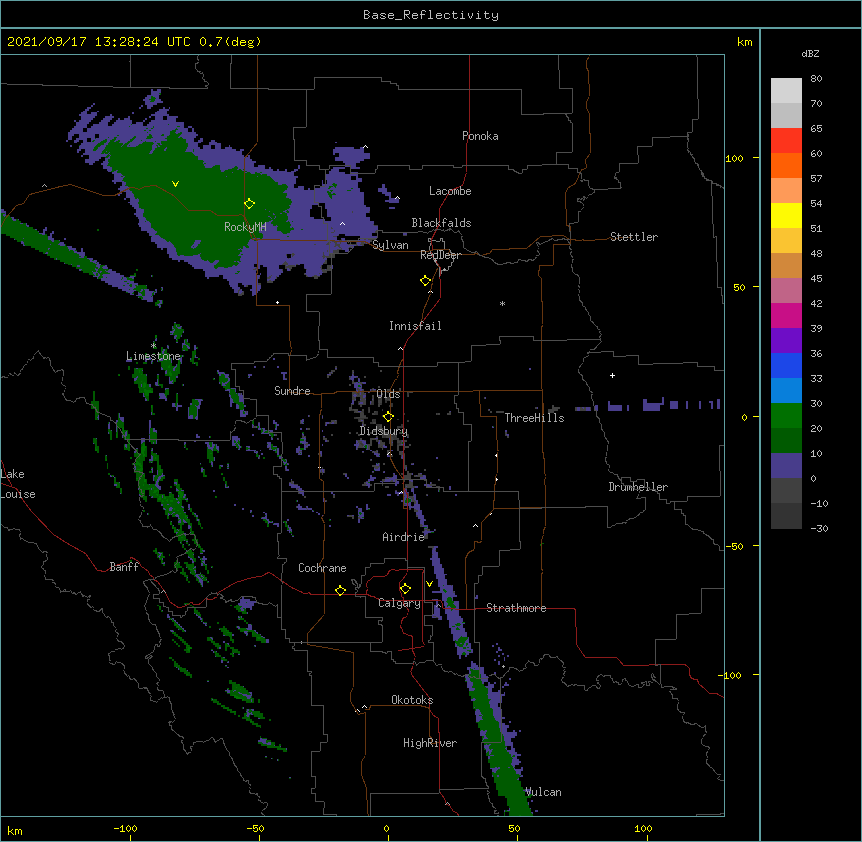862x842 pixels.
Task: Click the yellow diamond marker below Cochrane
Action: (340, 590)
